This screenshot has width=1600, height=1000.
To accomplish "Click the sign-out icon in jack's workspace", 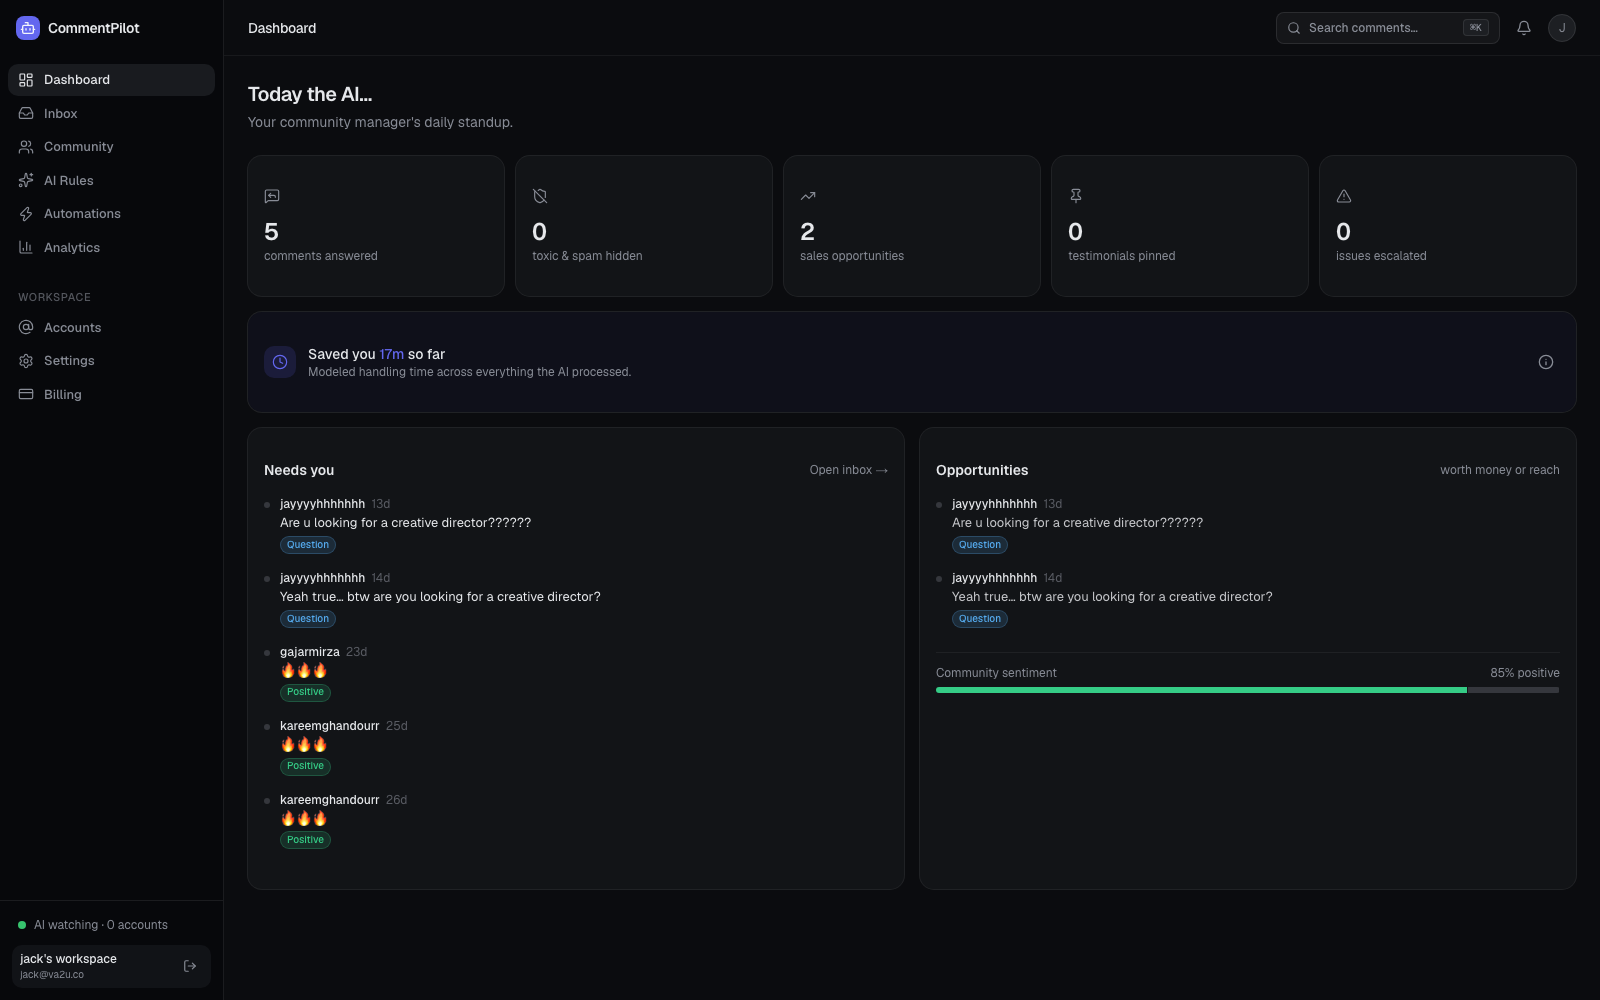I will point(190,966).
